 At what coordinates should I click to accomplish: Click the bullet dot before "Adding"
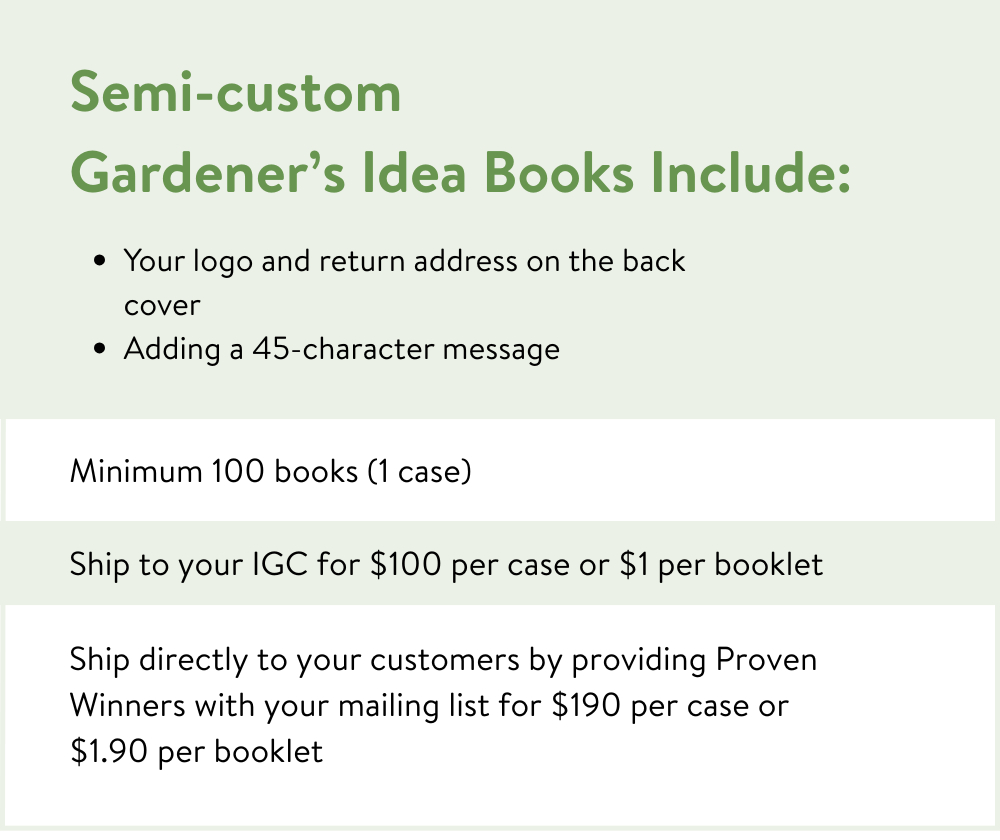tap(99, 349)
